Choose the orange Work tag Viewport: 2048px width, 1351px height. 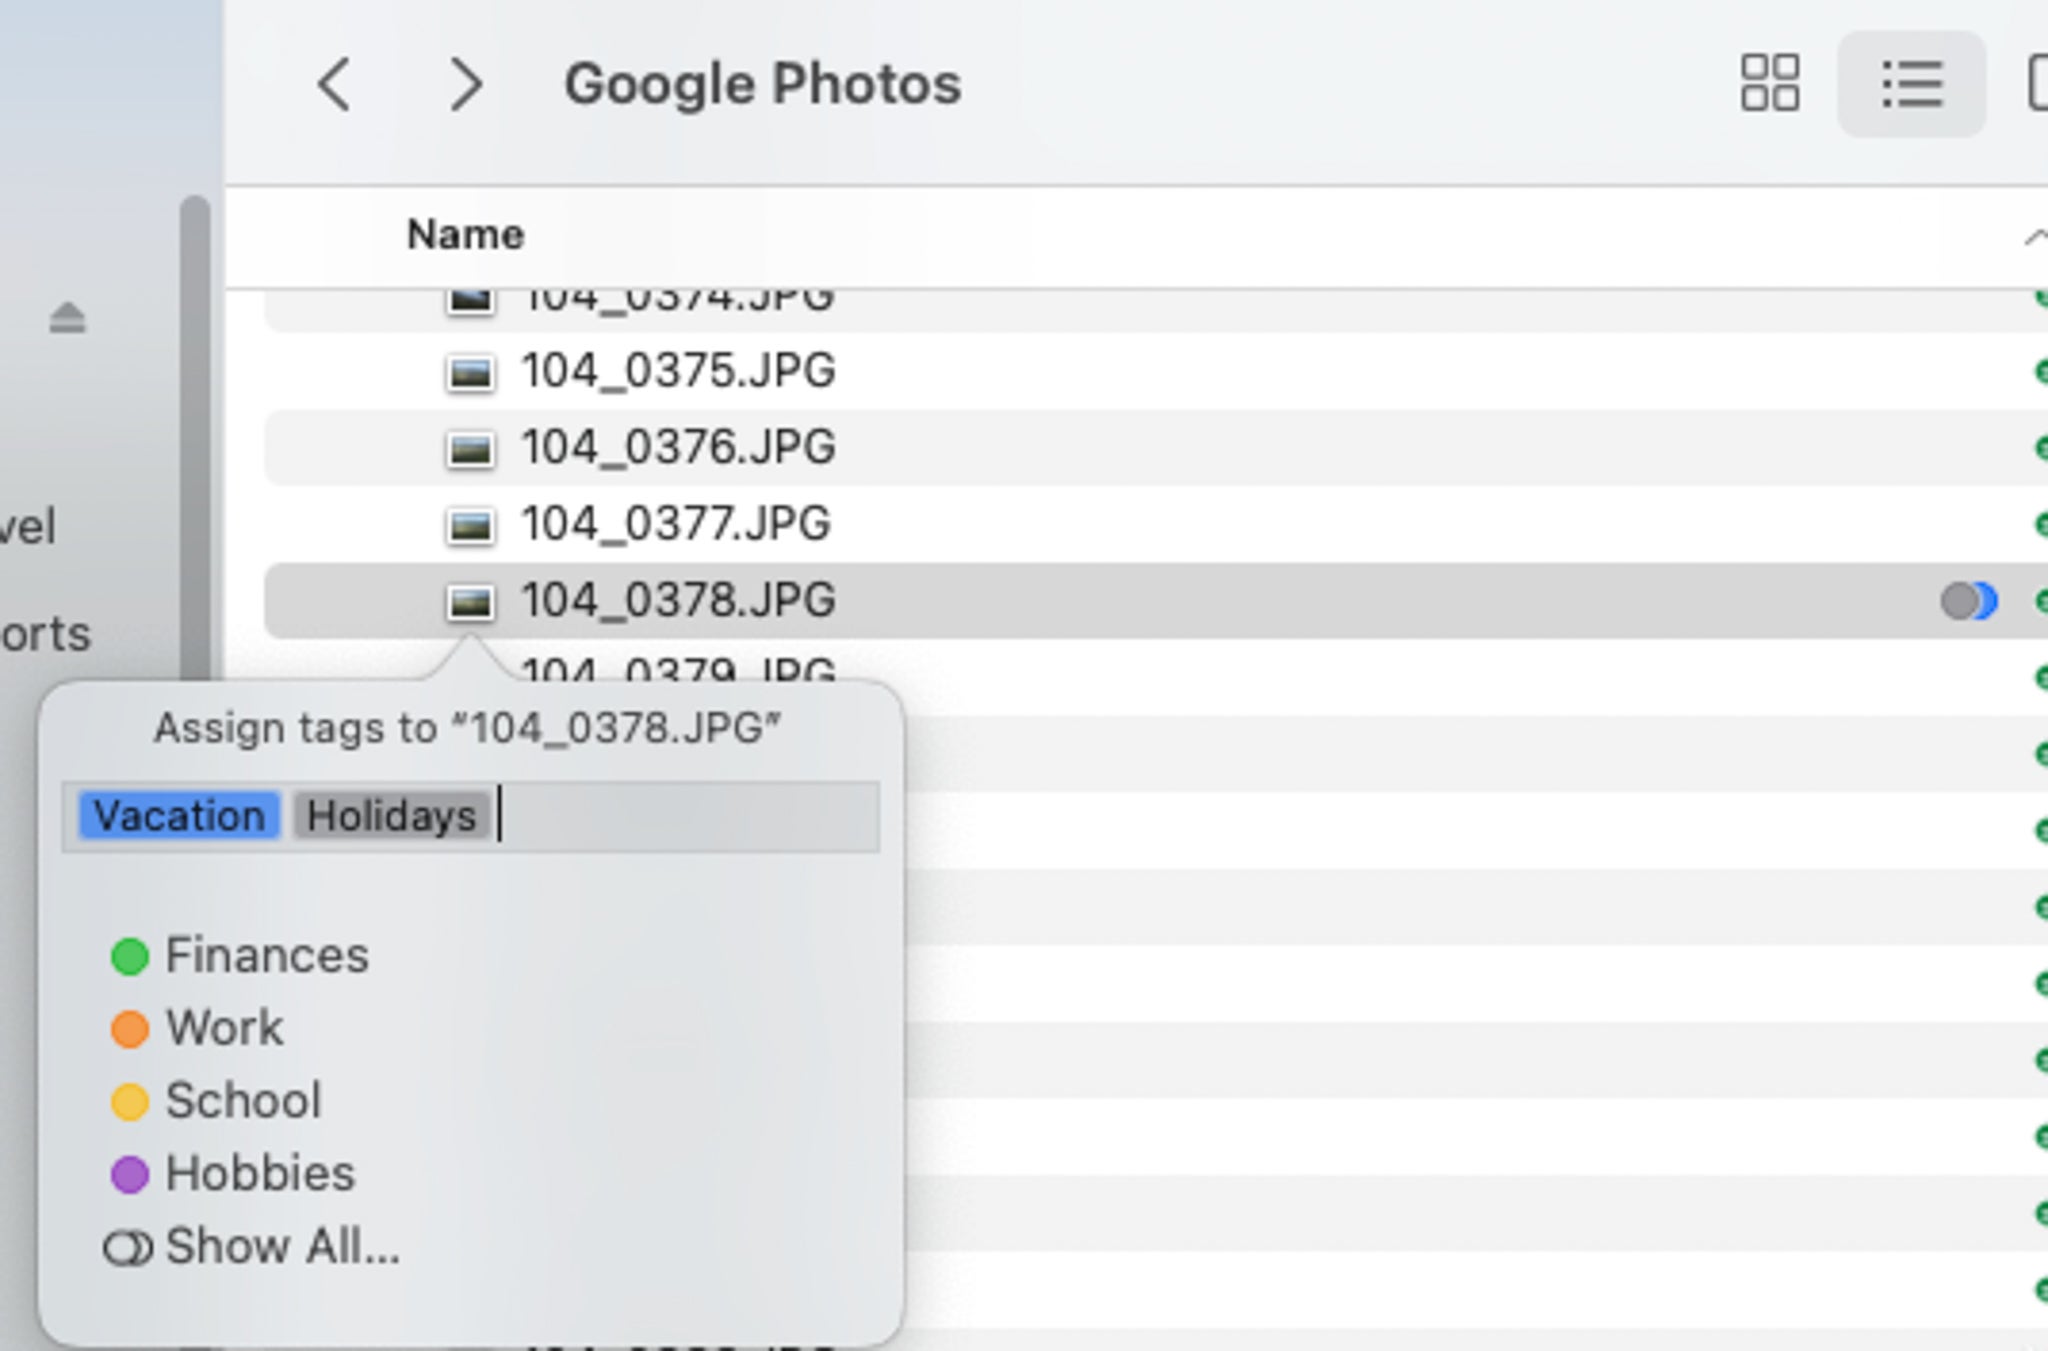pyautogui.click(x=197, y=1028)
